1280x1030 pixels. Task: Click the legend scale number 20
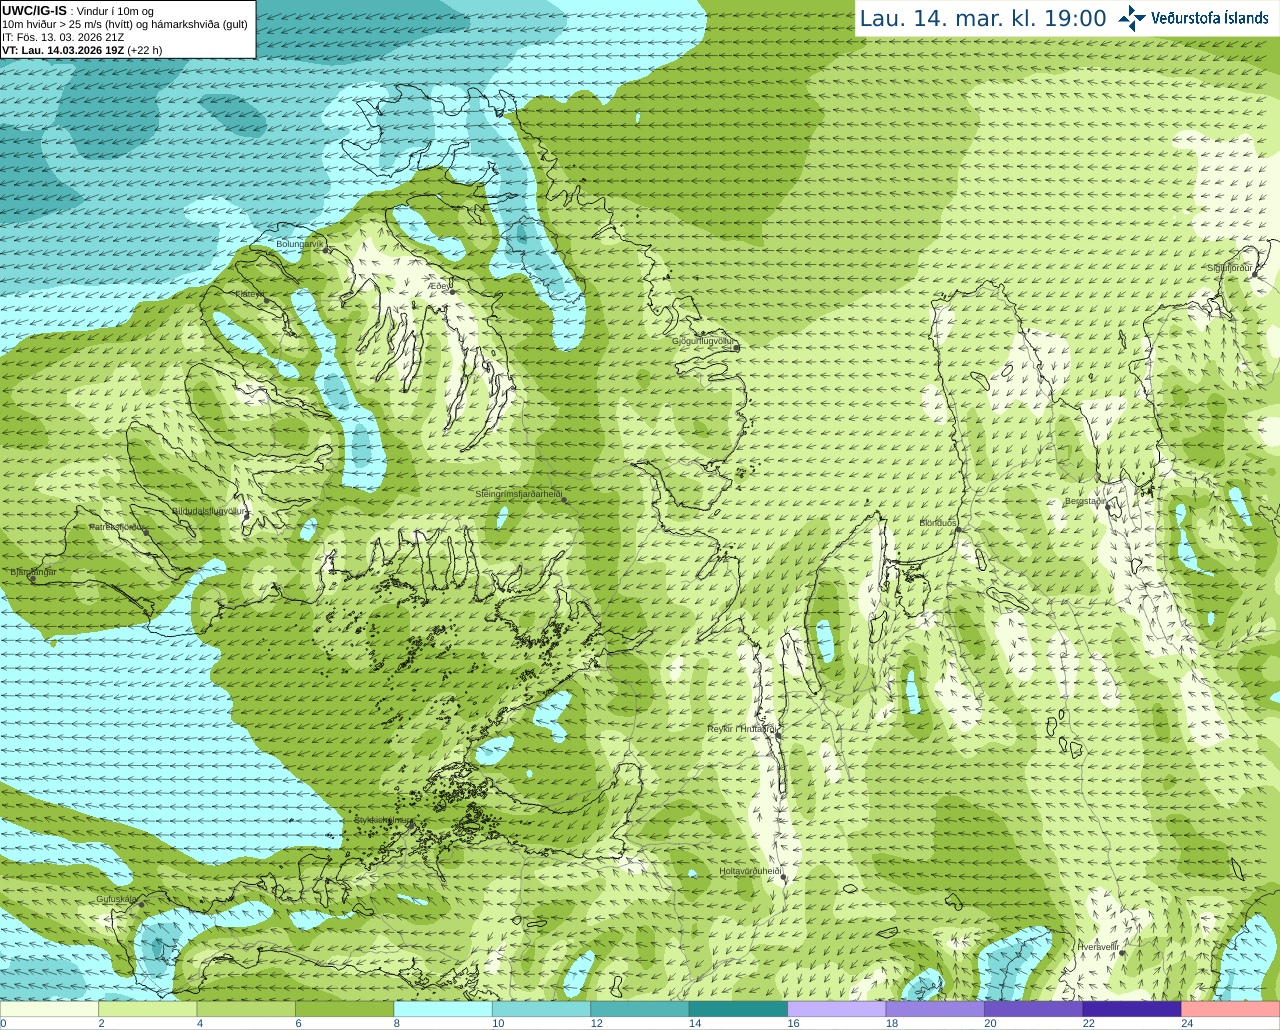pyautogui.click(x=990, y=1023)
